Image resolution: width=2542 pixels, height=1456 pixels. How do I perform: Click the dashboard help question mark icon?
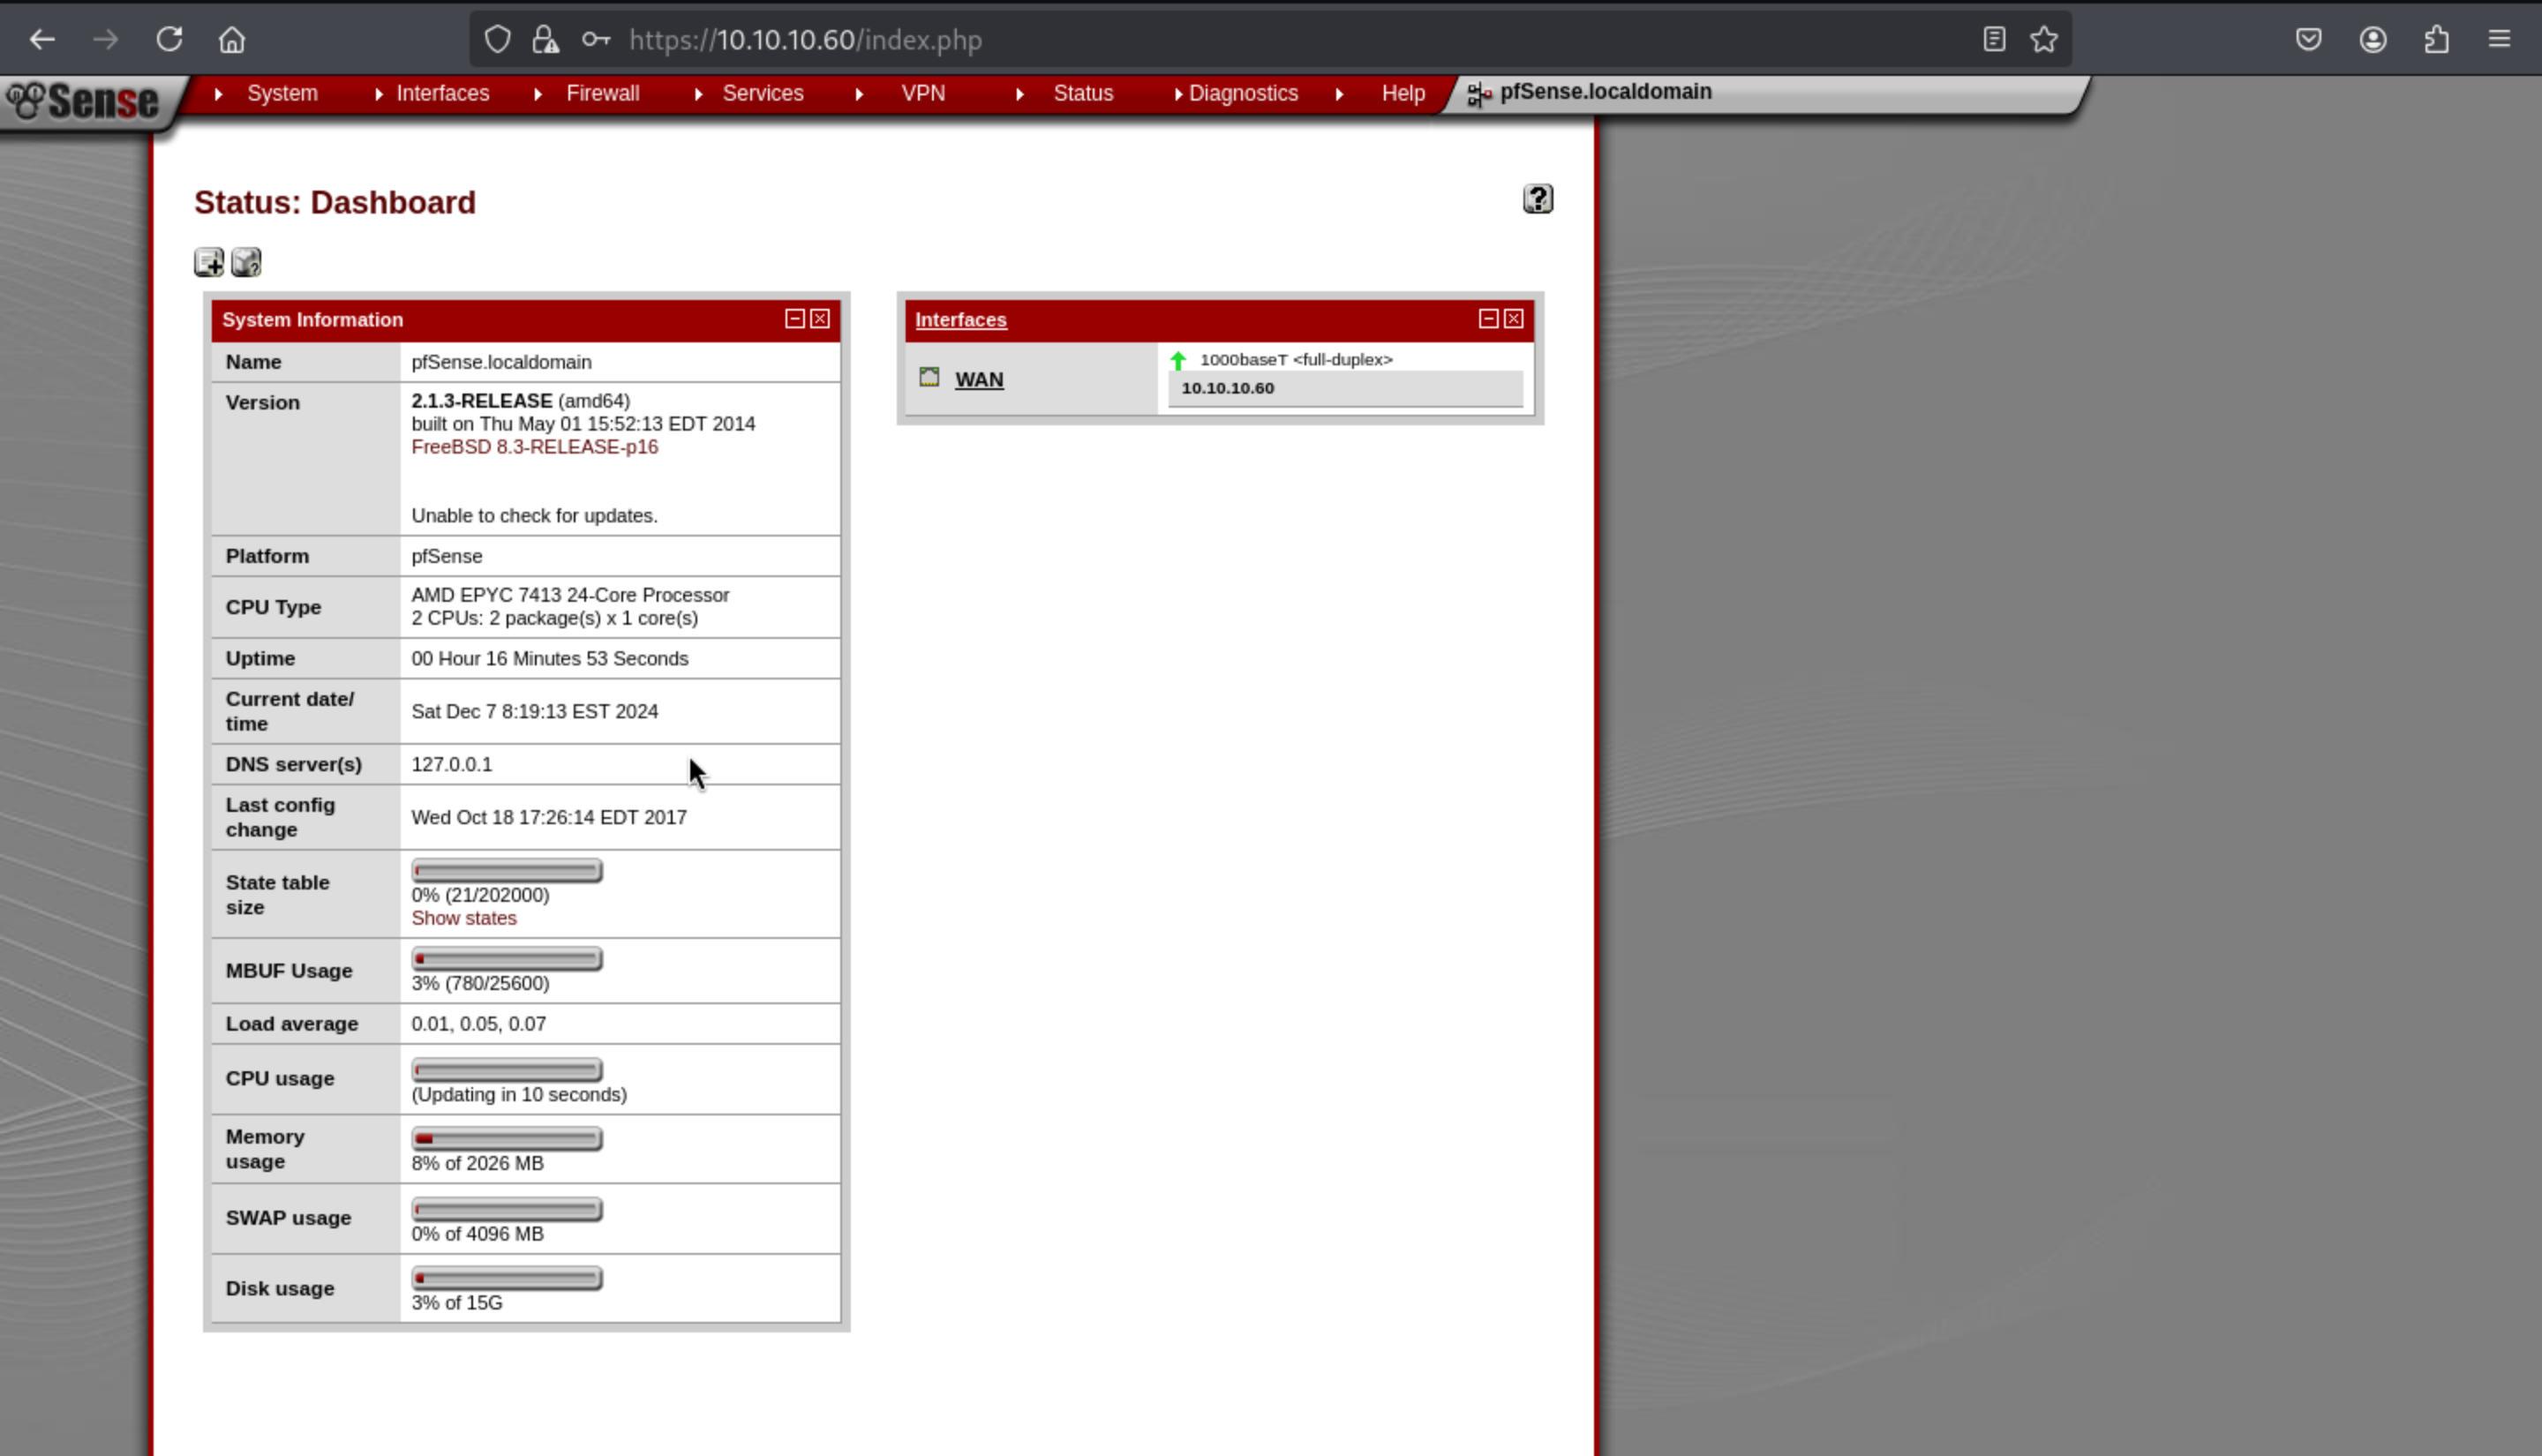(1537, 199)
